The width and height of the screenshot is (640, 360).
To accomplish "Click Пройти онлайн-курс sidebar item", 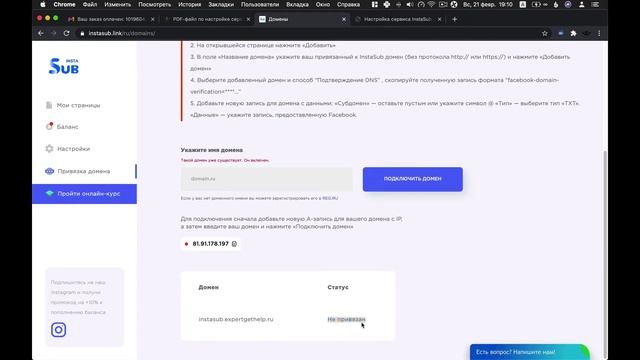I will click(x=84, y=194).
